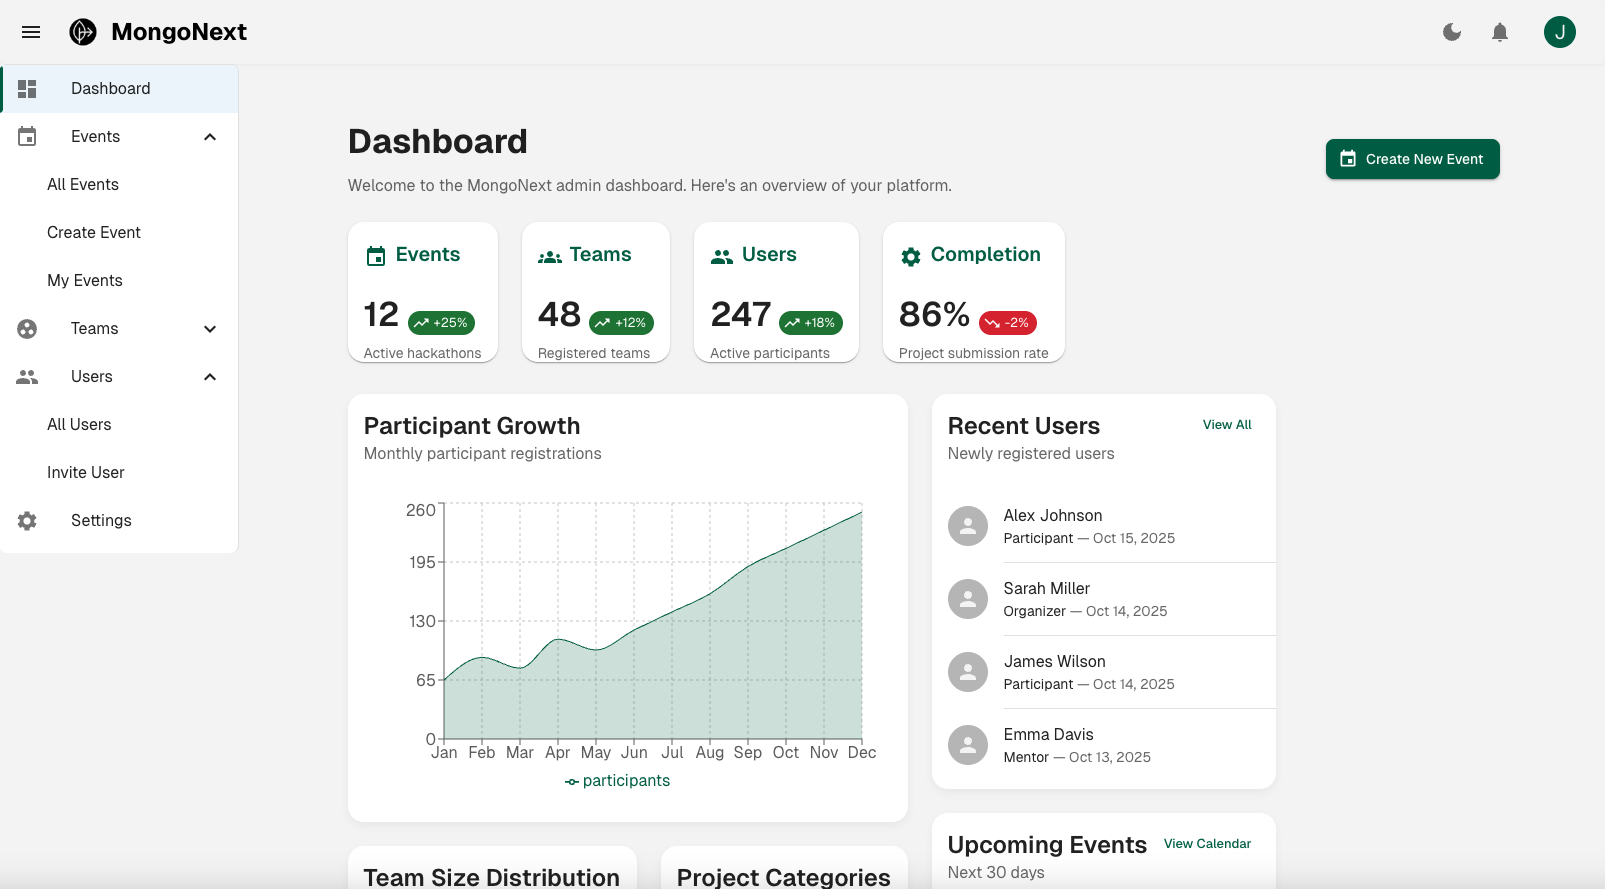Toggle dark mode with moon icon
The image size is (1605, 889).
coord(1452,32)
